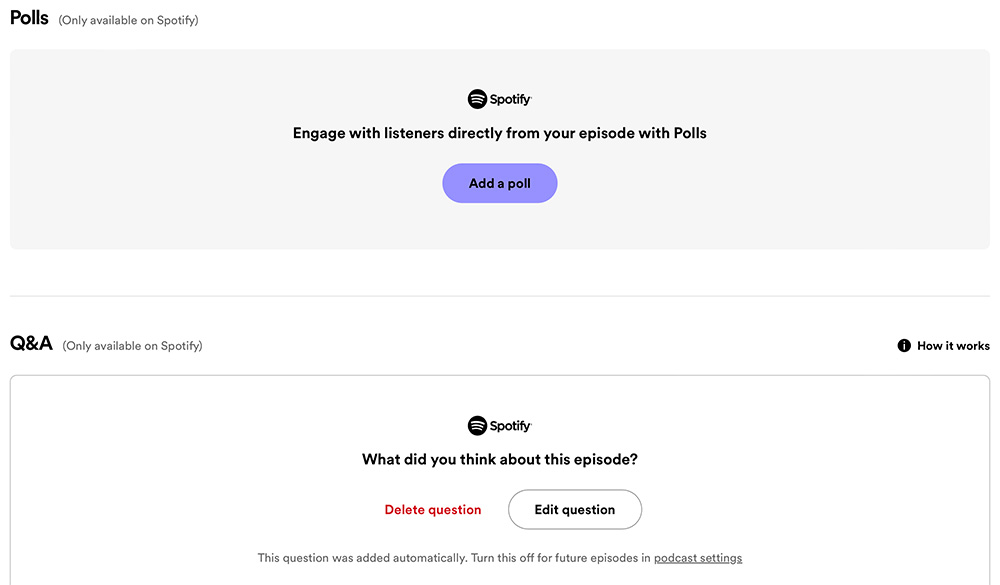The image size is (1000, 585).
Task: Click the divider line between Polls and Q&A
Action: (x=499, y=296)
